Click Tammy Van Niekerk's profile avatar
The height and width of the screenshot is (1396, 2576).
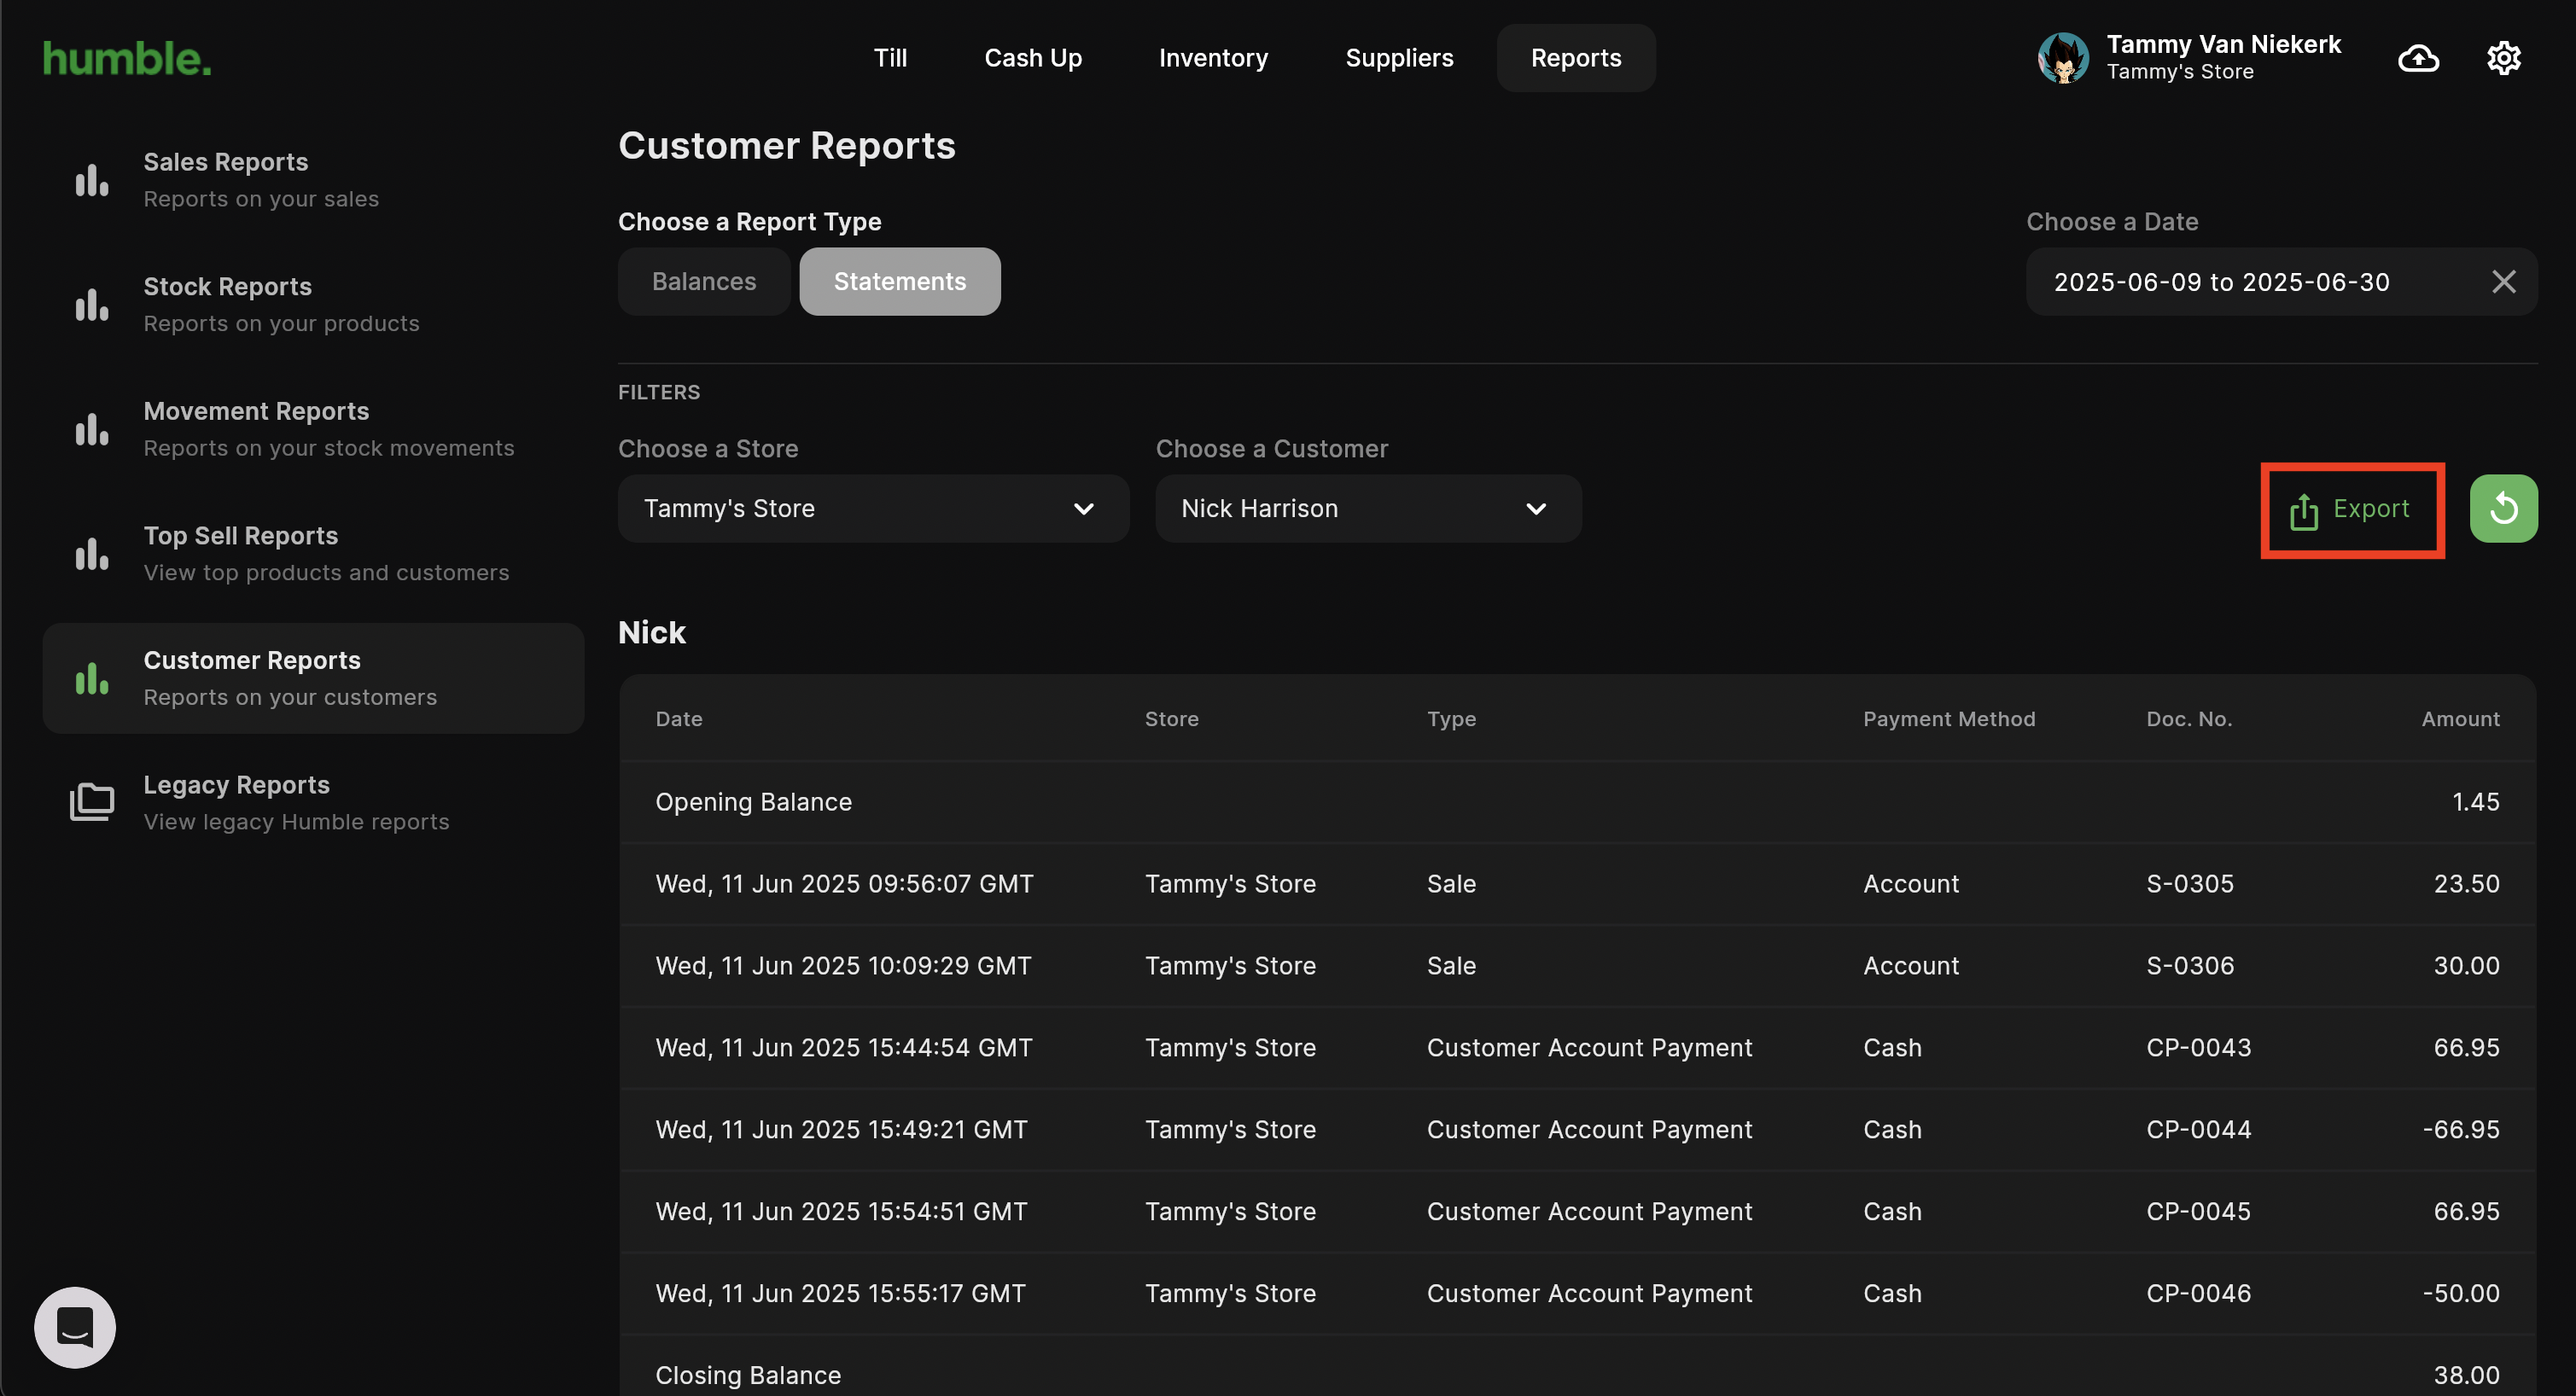tap(2063, 58)
